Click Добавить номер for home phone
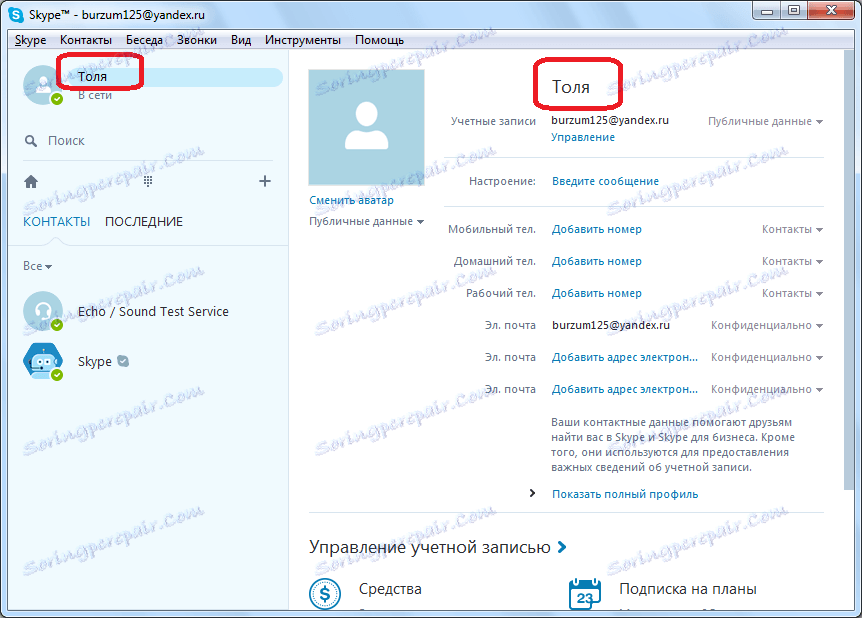 pyautogui.click(x=596, y=261)
